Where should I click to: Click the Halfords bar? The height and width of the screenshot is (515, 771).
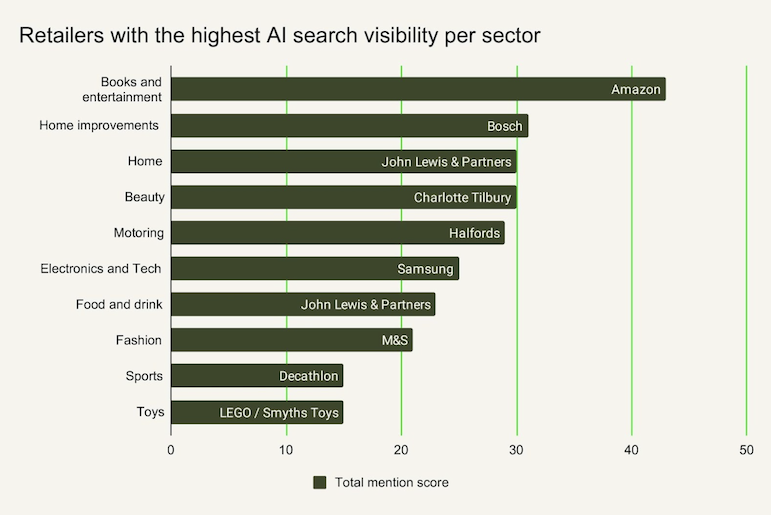pyautogui.click(x=337, y=233)
